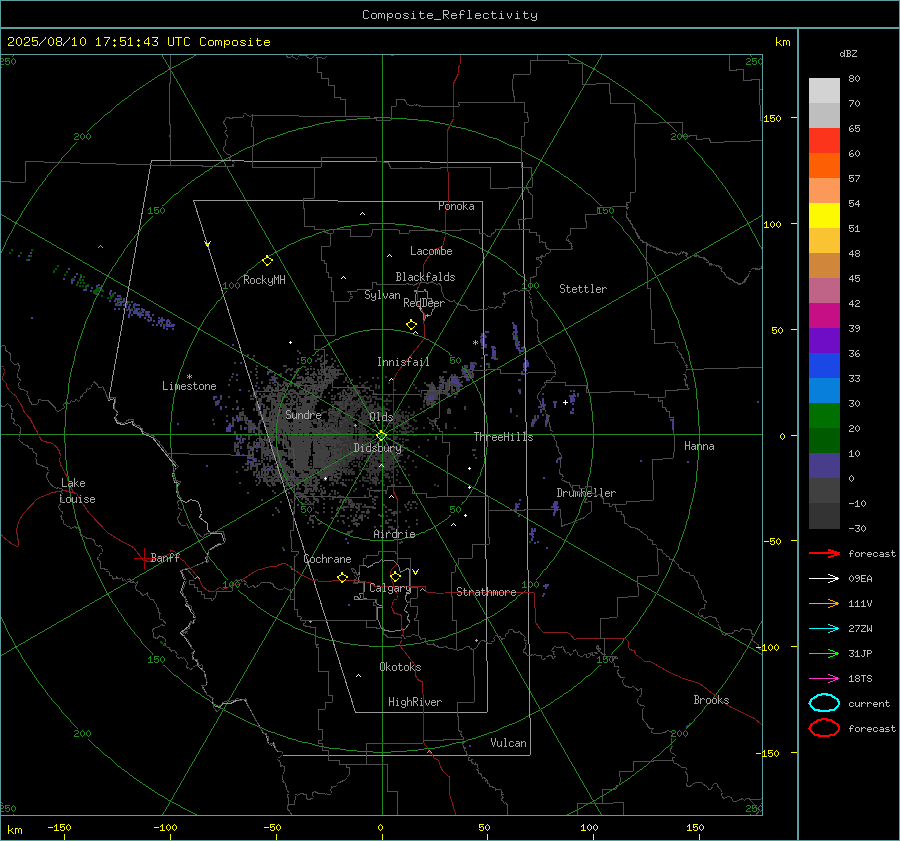The width and height of the screenshot is (900, 841).
Task: Select the Innisfail map label
Action: (x=403, y=362)
